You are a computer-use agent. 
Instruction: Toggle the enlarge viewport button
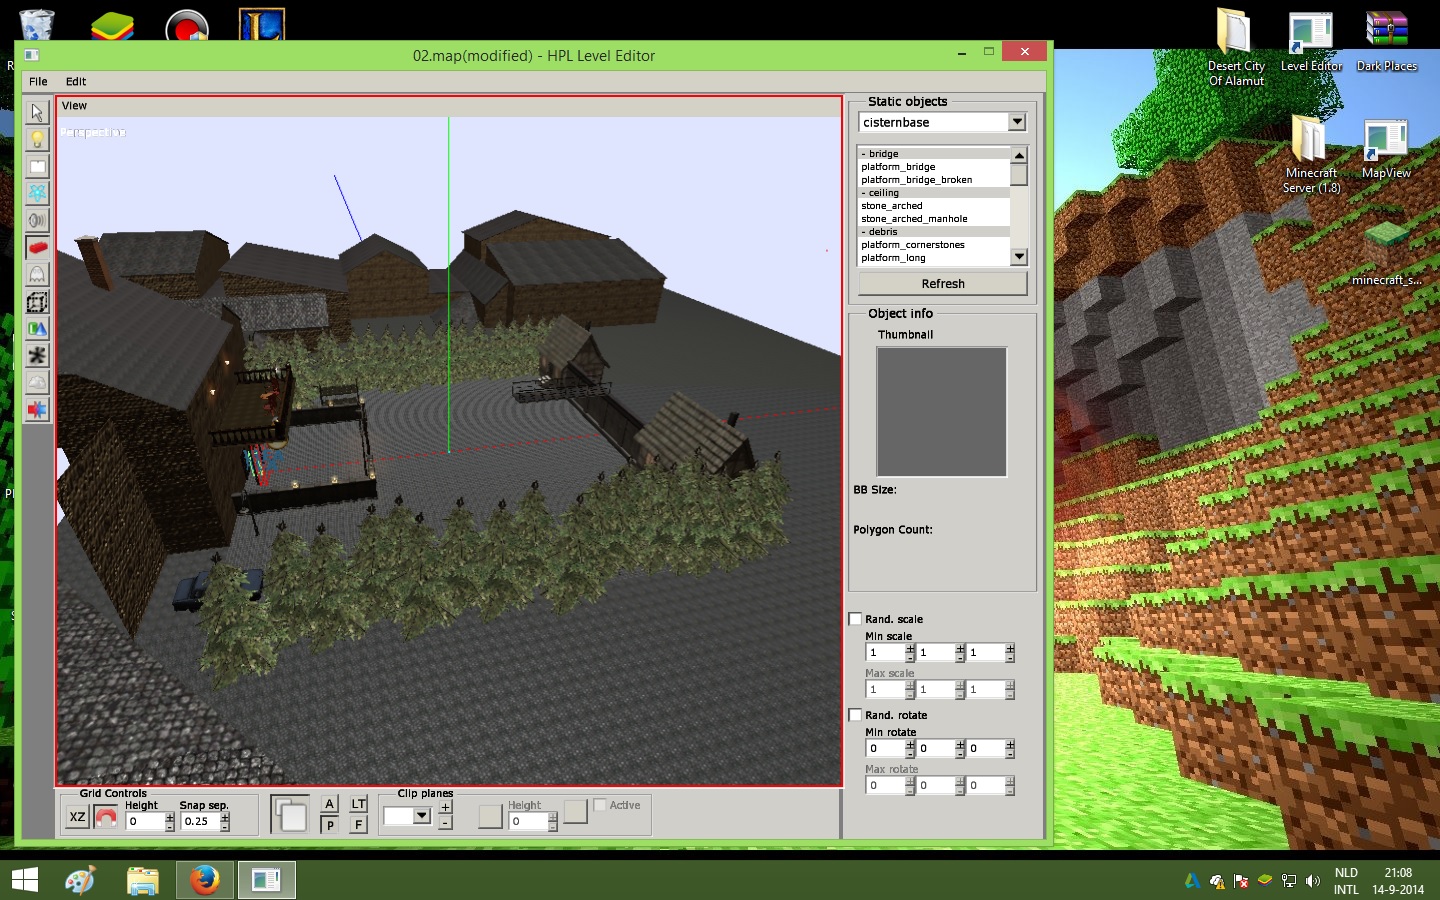pos(290,814)
